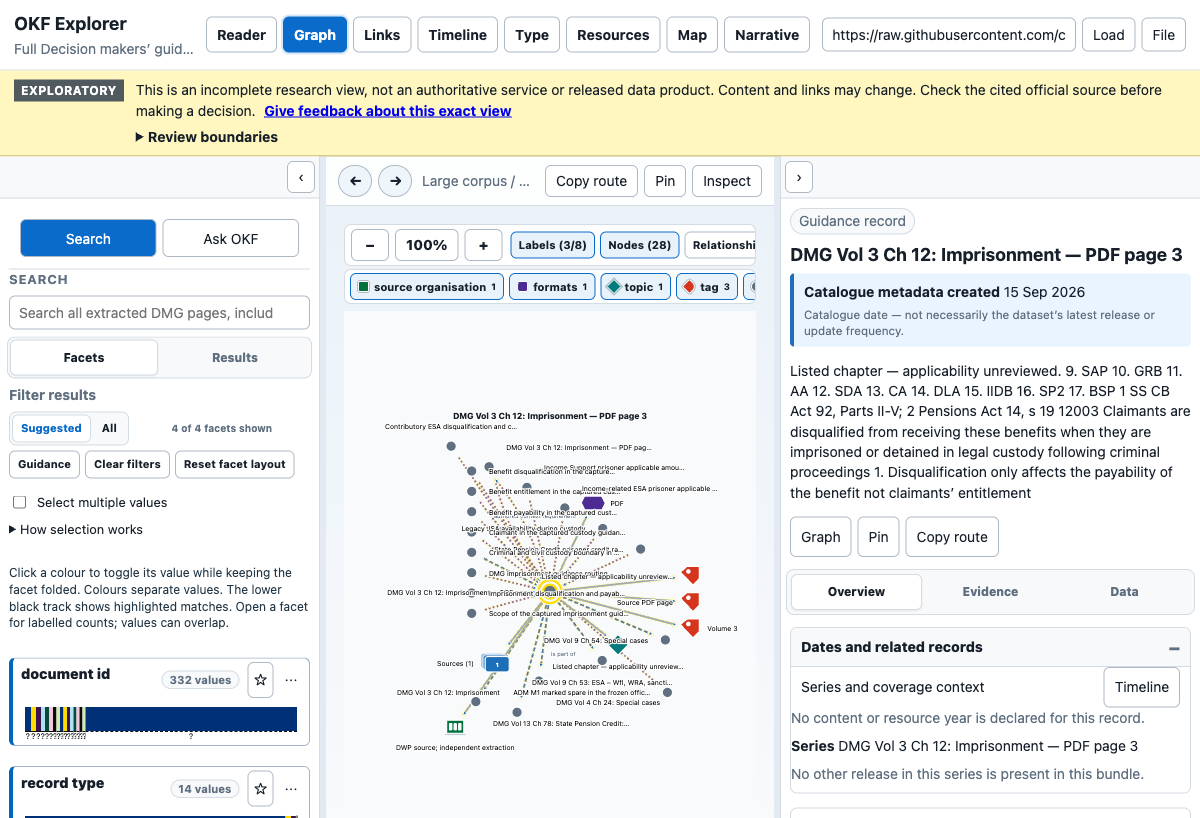Click Pin next to Inspect button
Viewport: 1200px width, 818px height.
pos(665,181)
